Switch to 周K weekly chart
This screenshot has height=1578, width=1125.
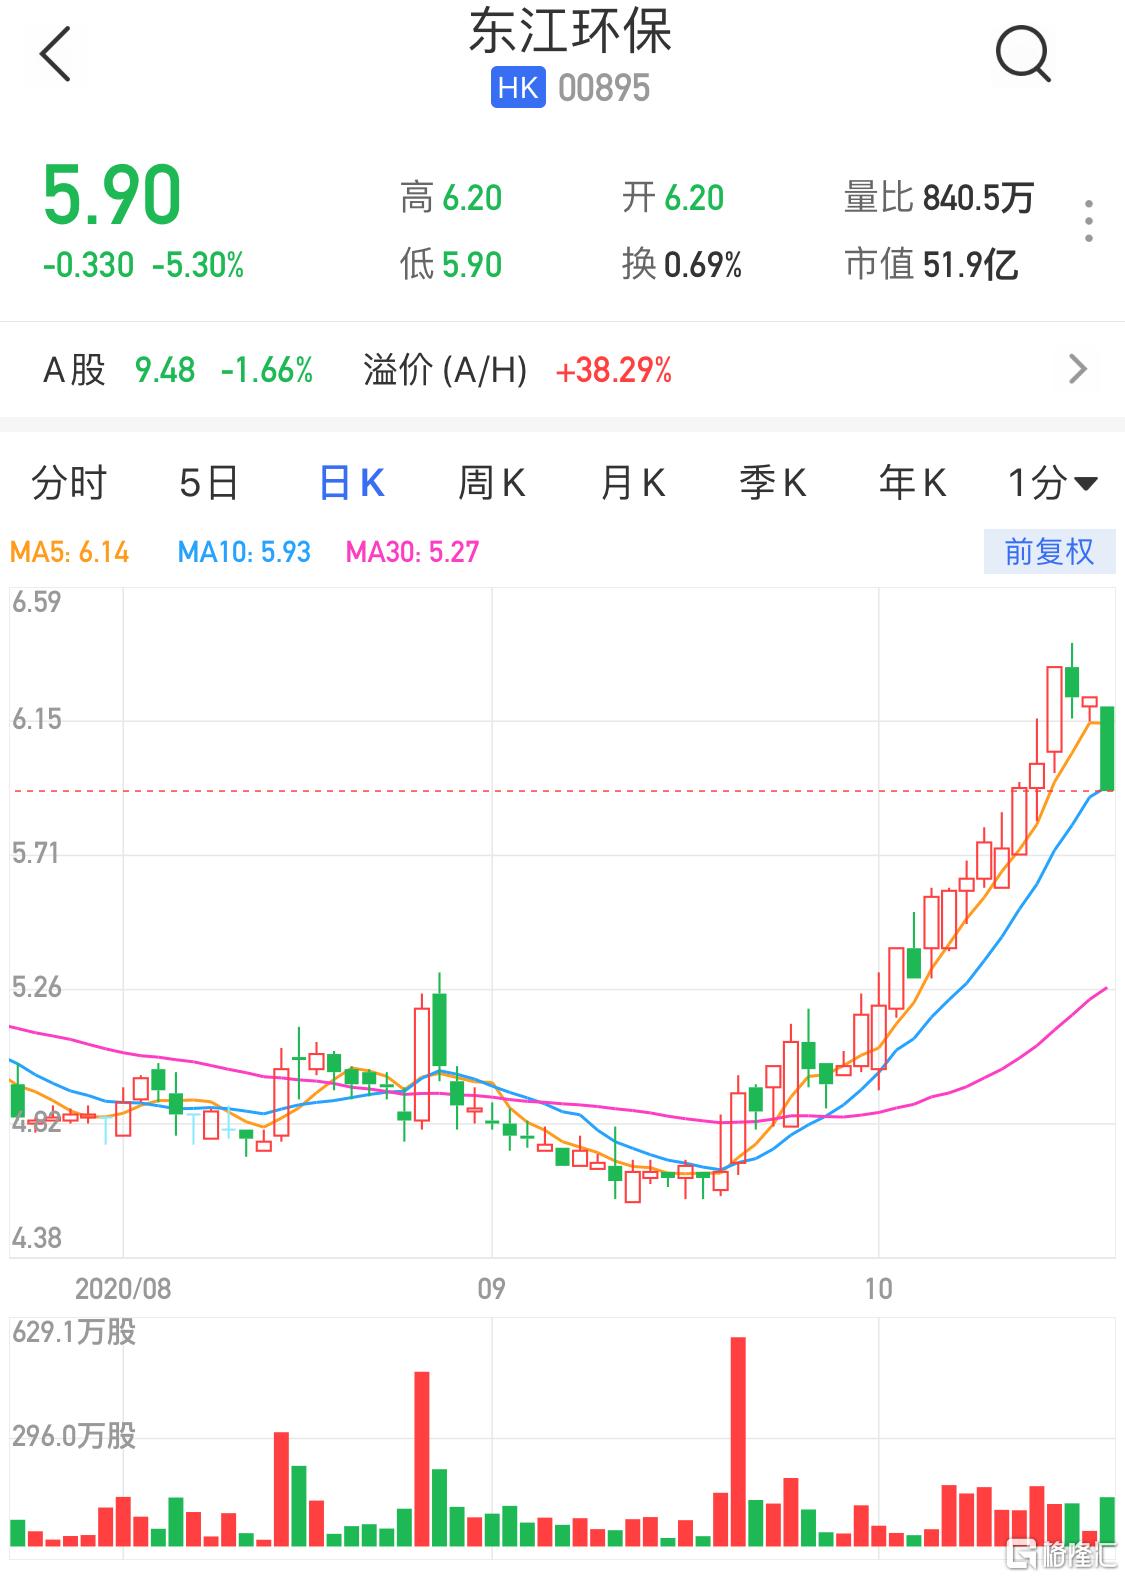[x=491, y=484]
